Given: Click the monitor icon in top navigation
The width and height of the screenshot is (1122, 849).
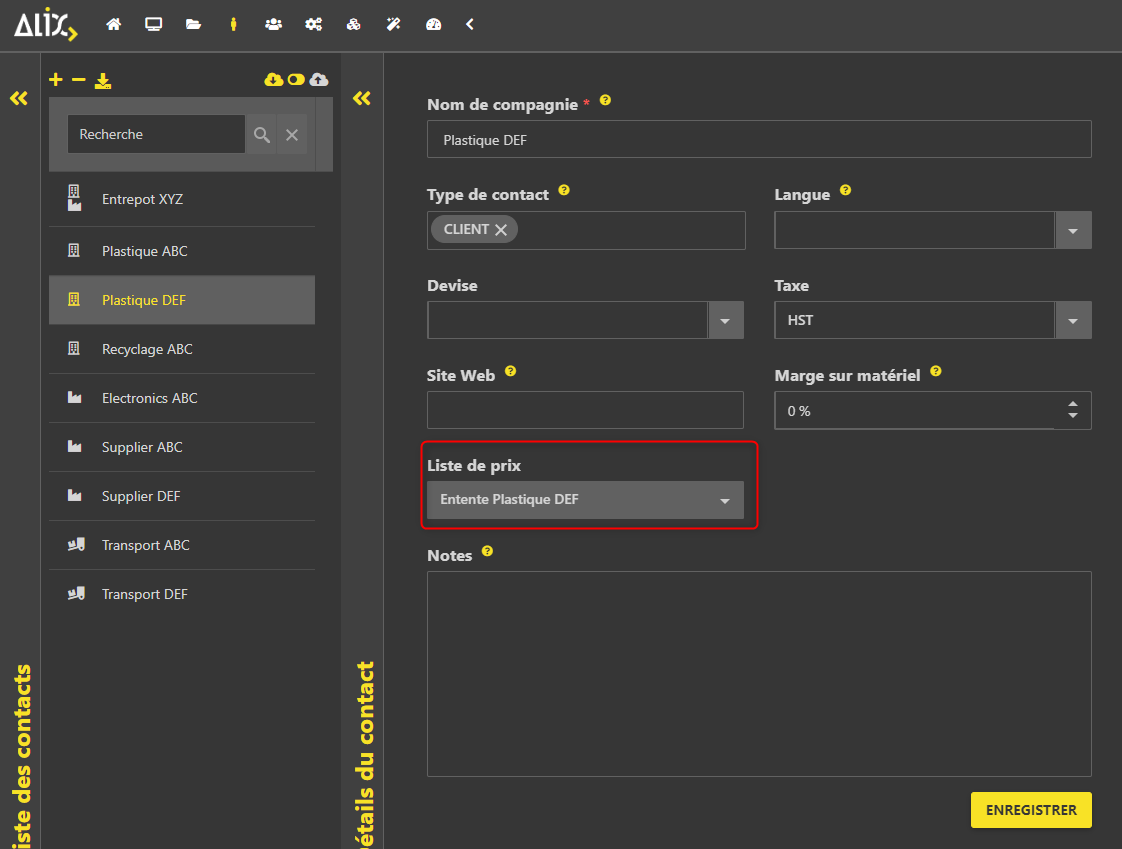Looking at the screenshot, I should [x=153, y=24].
